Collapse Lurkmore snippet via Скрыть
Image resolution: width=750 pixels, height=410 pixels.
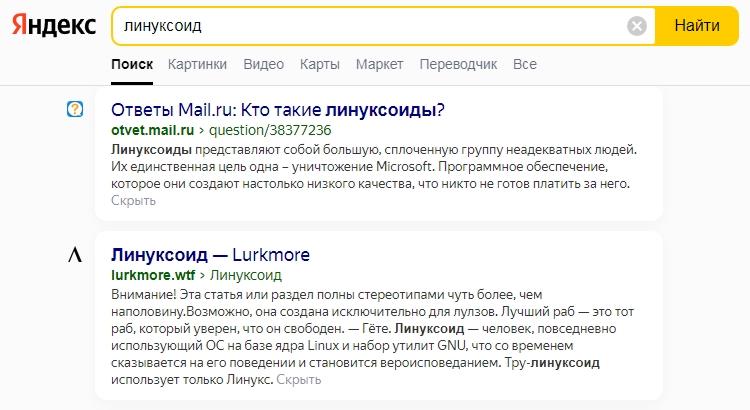[x=298, y=381]
